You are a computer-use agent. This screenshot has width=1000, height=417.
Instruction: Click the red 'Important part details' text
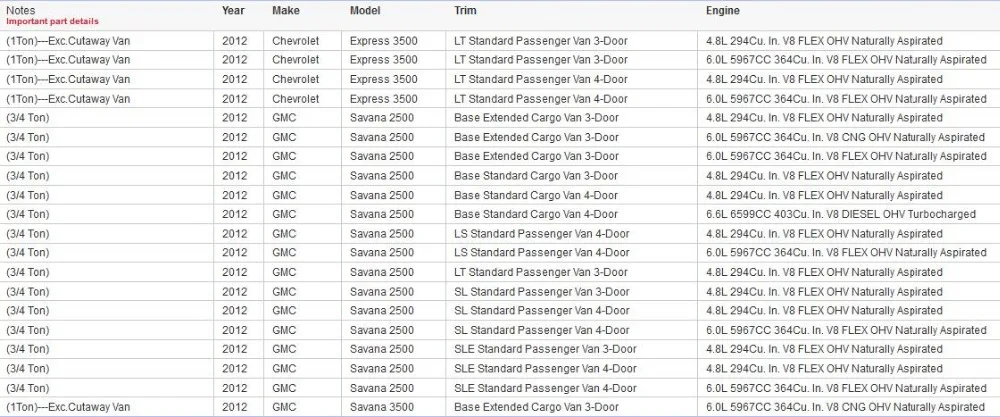(52, 21)
